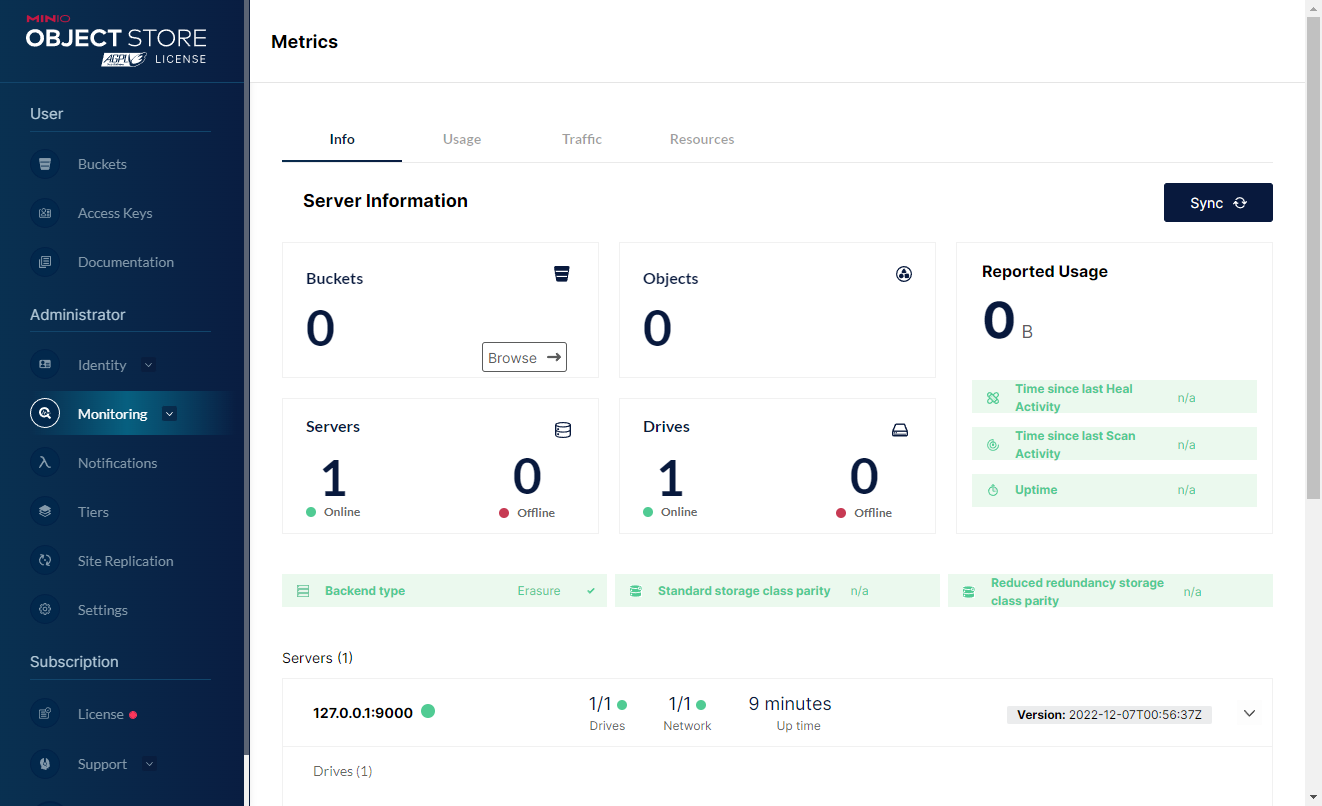This screenshot has width=1322, height=806.
Task: Open Notifications in the sidebar
Action: click(x=118, y=463)
